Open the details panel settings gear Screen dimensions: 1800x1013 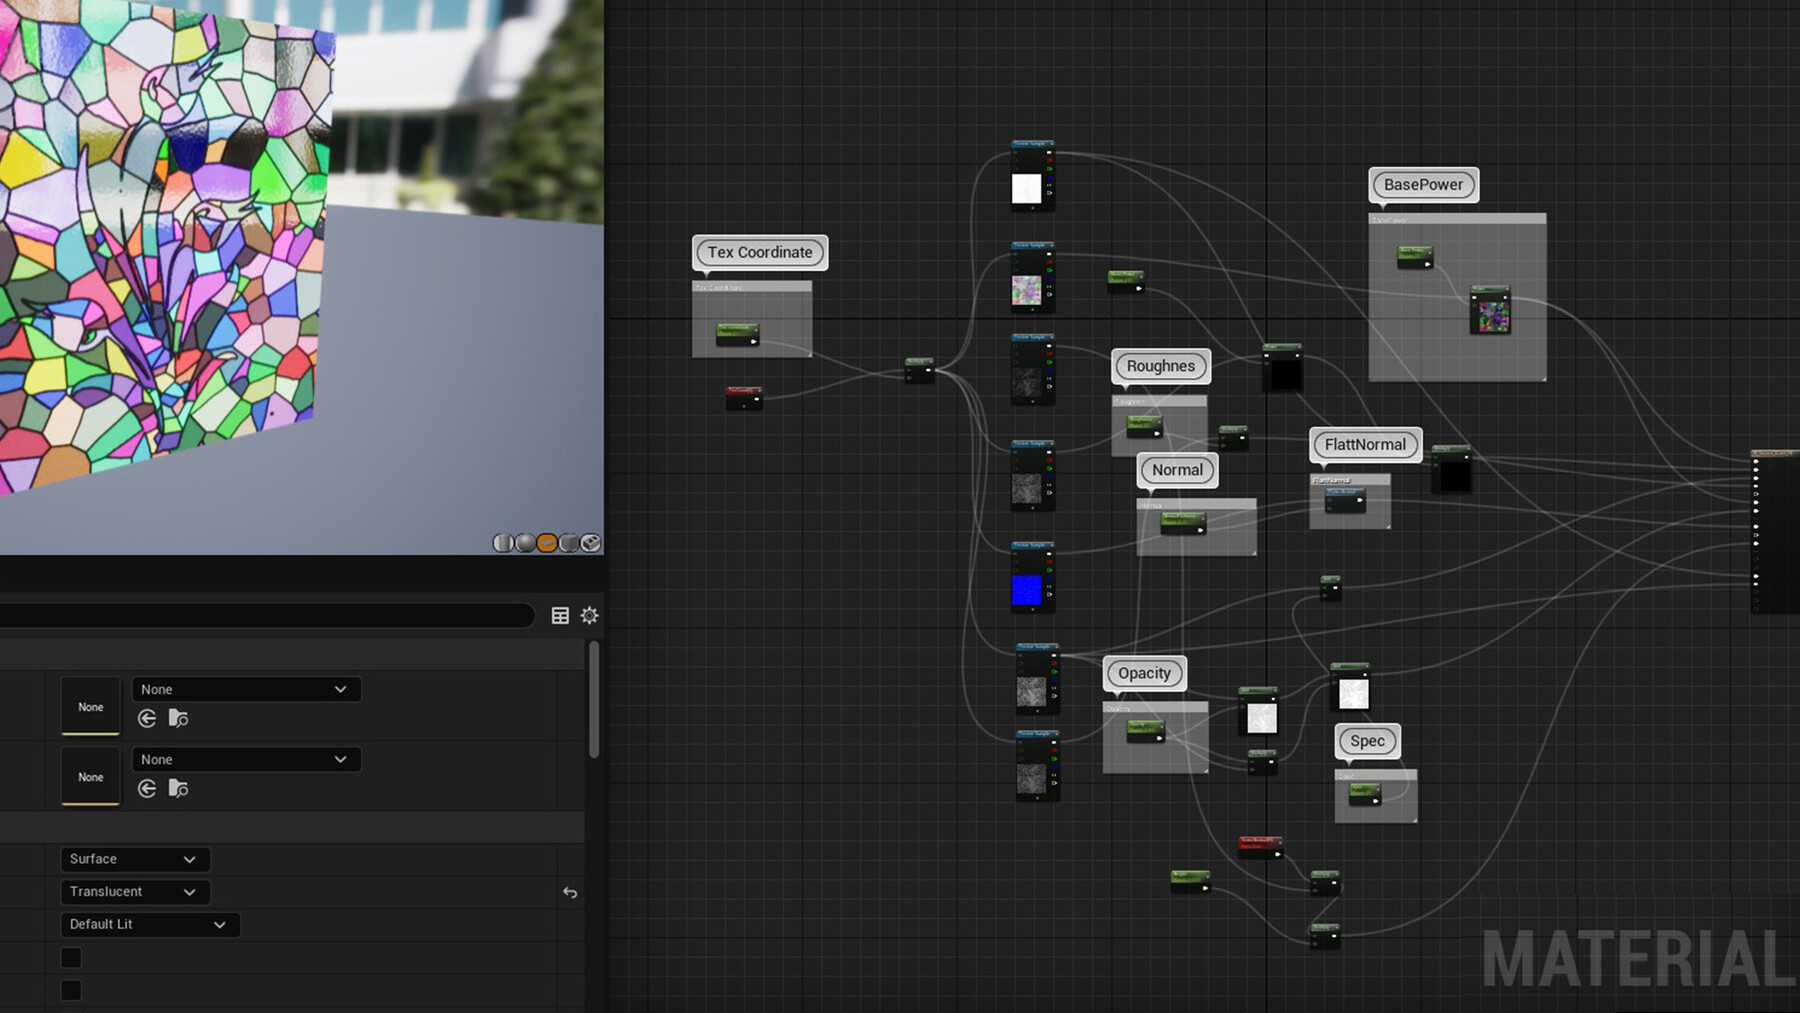589,615
